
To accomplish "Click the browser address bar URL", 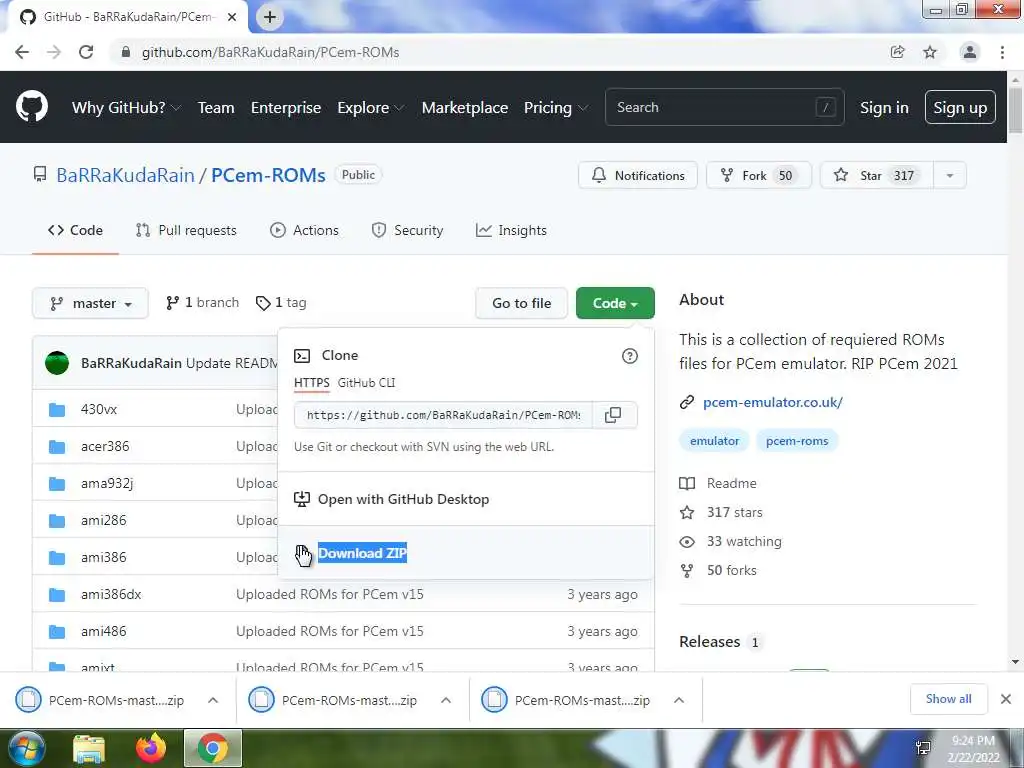I will coord(270,52).
